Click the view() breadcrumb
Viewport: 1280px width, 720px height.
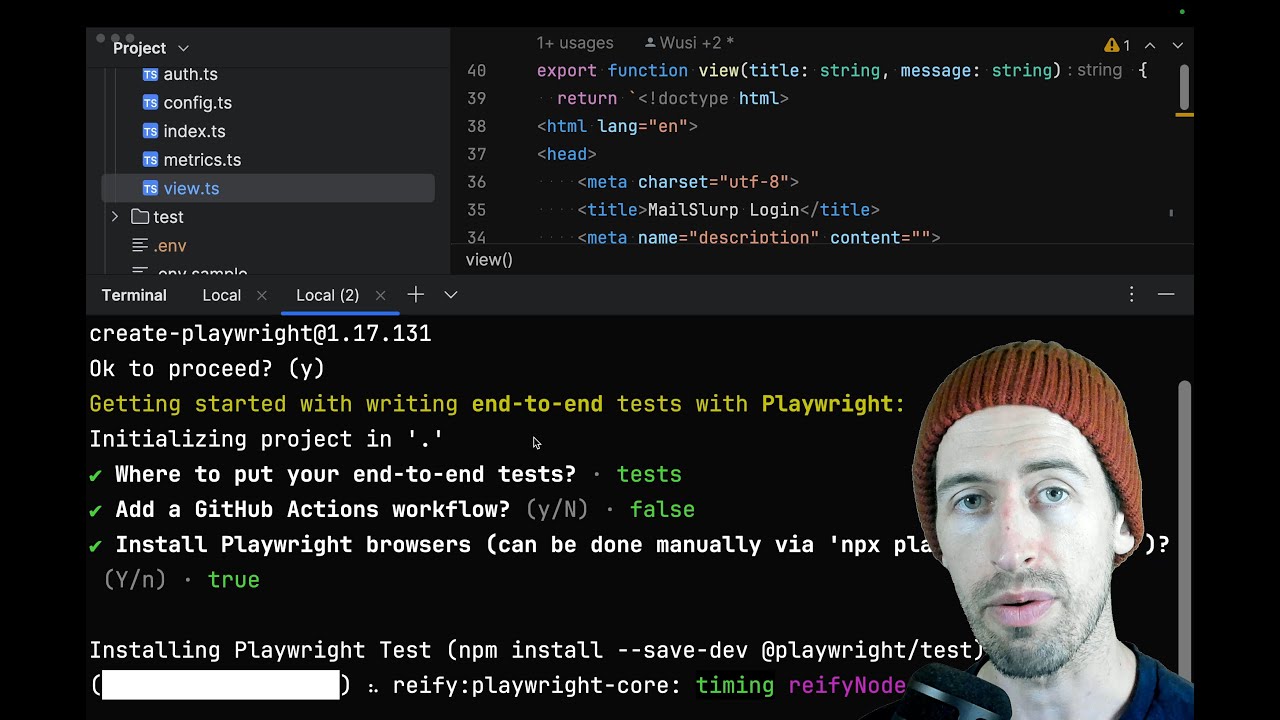489,260
